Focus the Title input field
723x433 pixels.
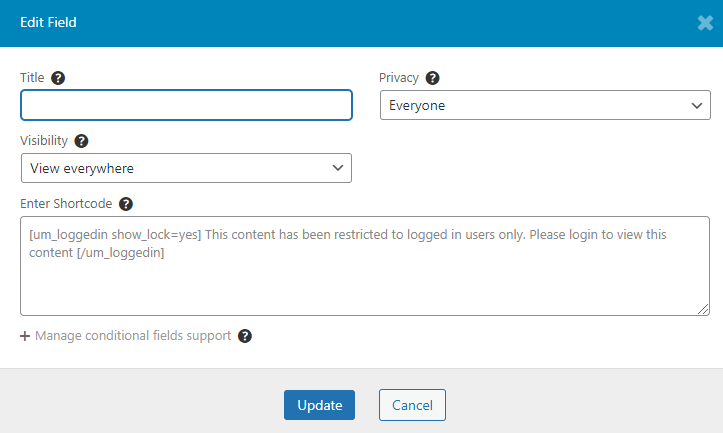[x=186, y=105]
